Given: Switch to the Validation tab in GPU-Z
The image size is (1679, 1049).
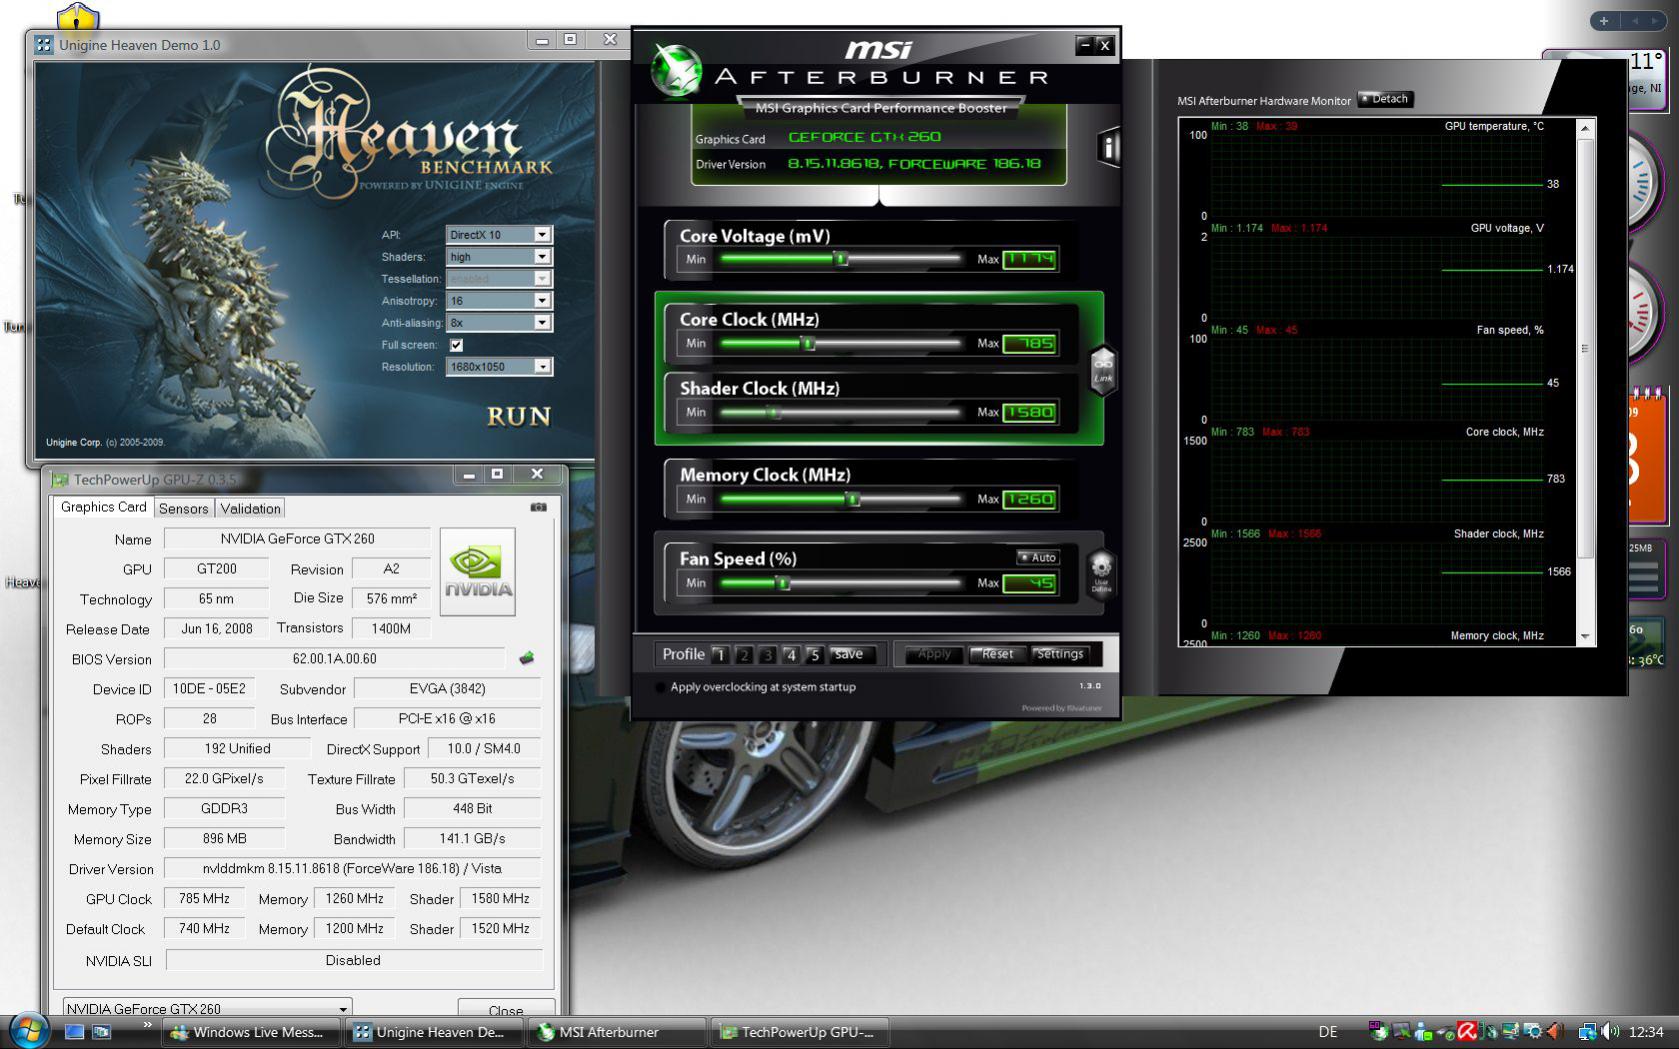Looking at the screenshot, I should point(250,508).
